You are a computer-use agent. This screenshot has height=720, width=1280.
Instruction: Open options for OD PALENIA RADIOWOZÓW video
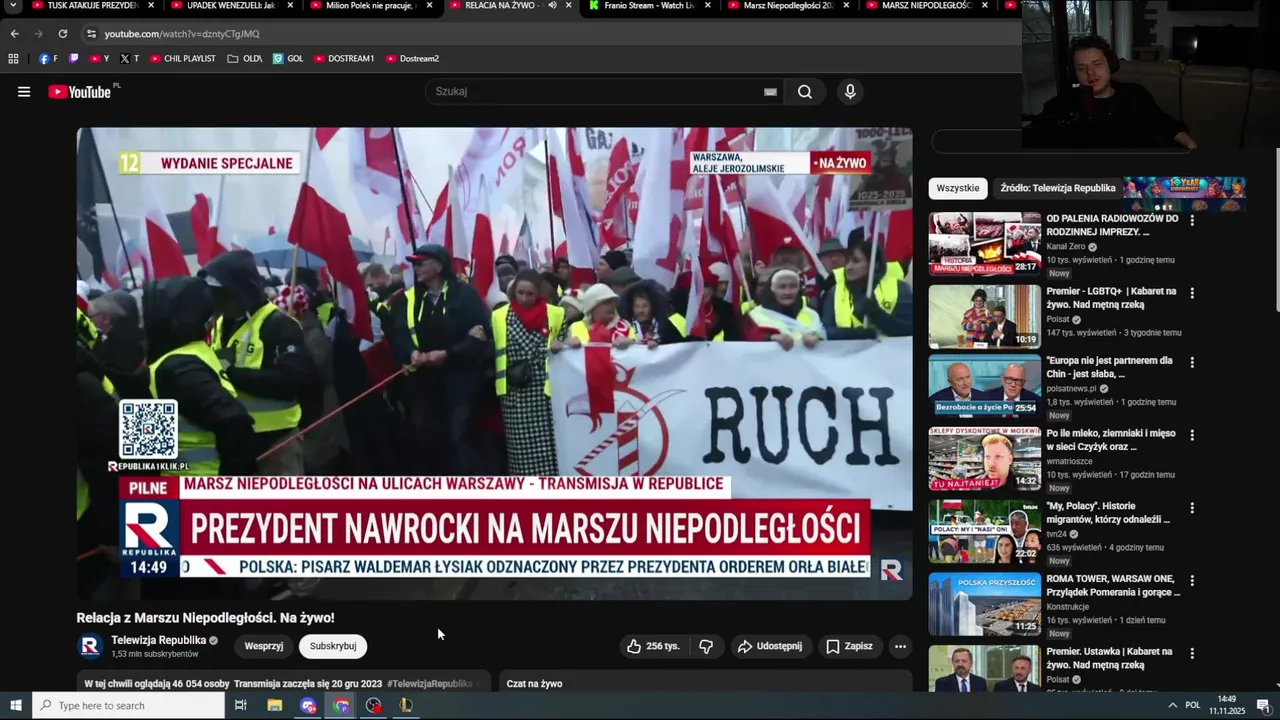tap(1192, 221)
